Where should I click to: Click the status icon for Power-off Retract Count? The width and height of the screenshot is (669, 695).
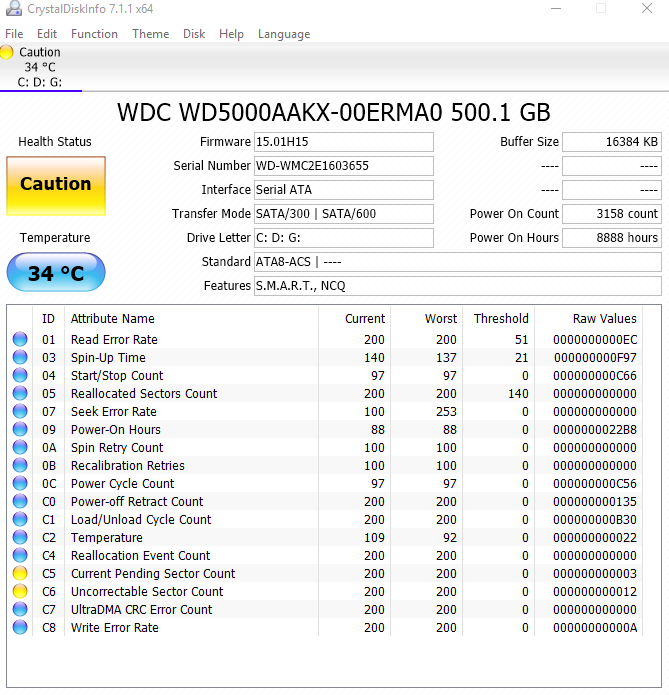(x=20, y=501)
